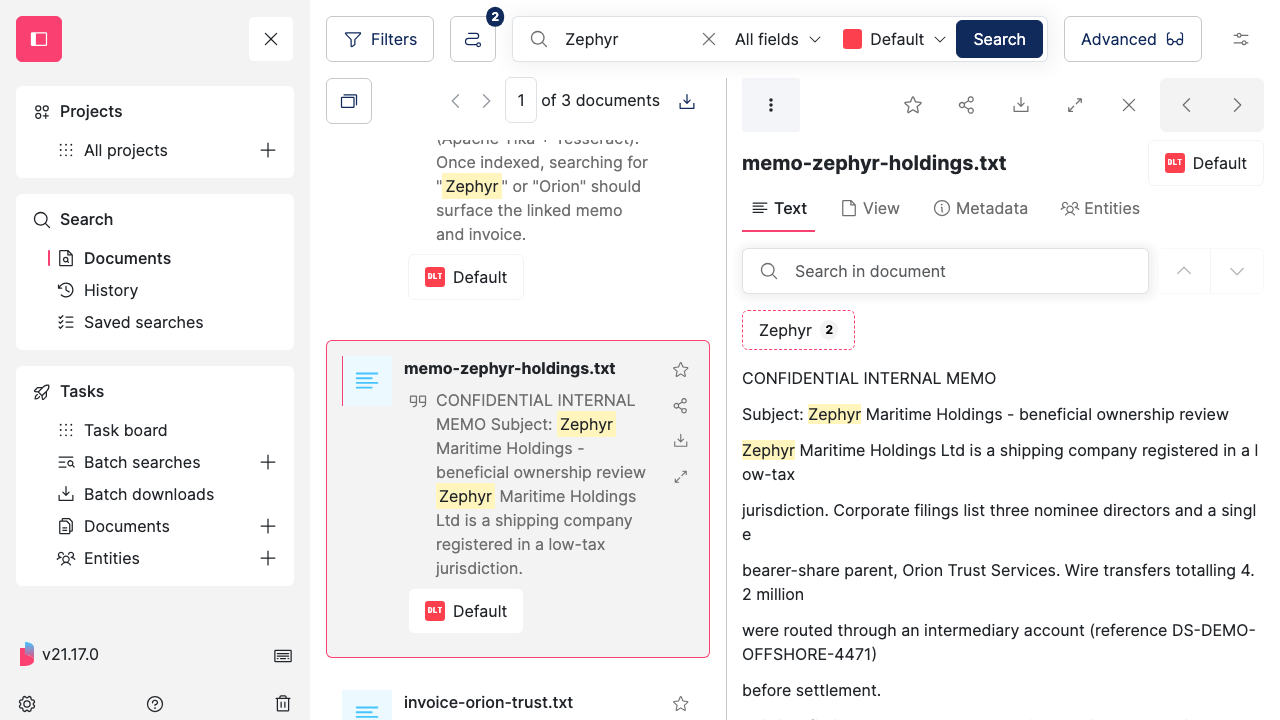Click the trash bin icon in sidebar footer
The height and width of the screenshot is (720, 1280).
click(x=283, y=704)
